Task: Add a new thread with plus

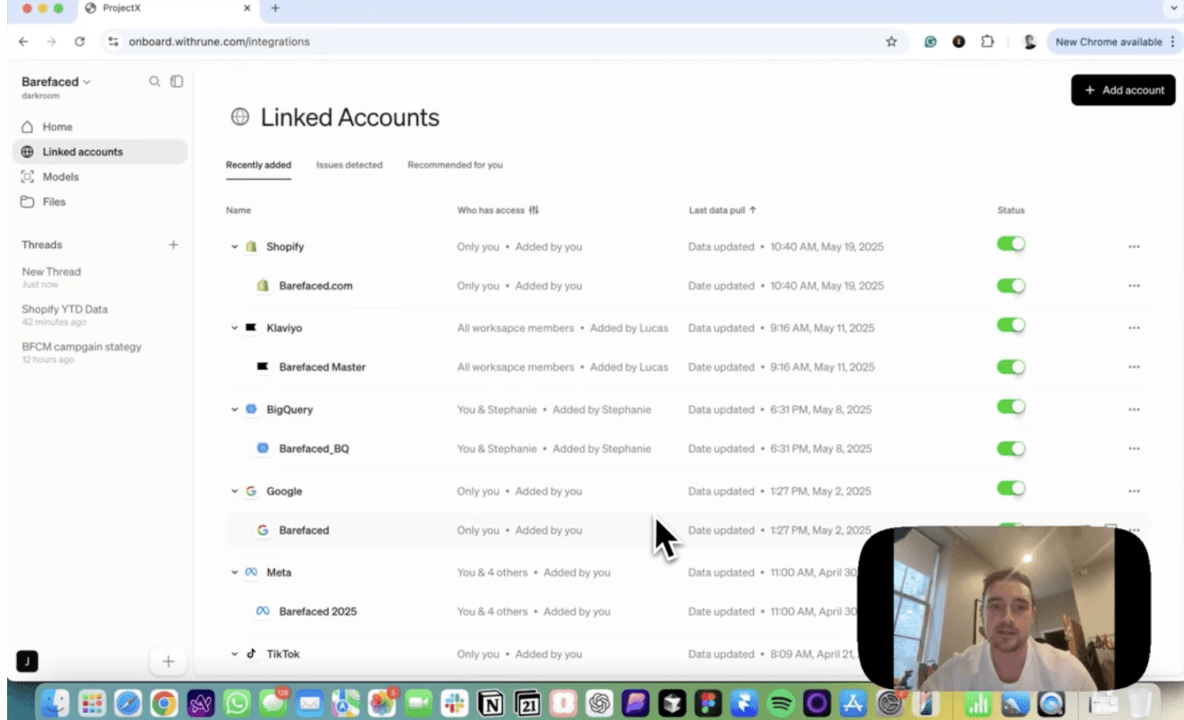Action: click(174, 245)
